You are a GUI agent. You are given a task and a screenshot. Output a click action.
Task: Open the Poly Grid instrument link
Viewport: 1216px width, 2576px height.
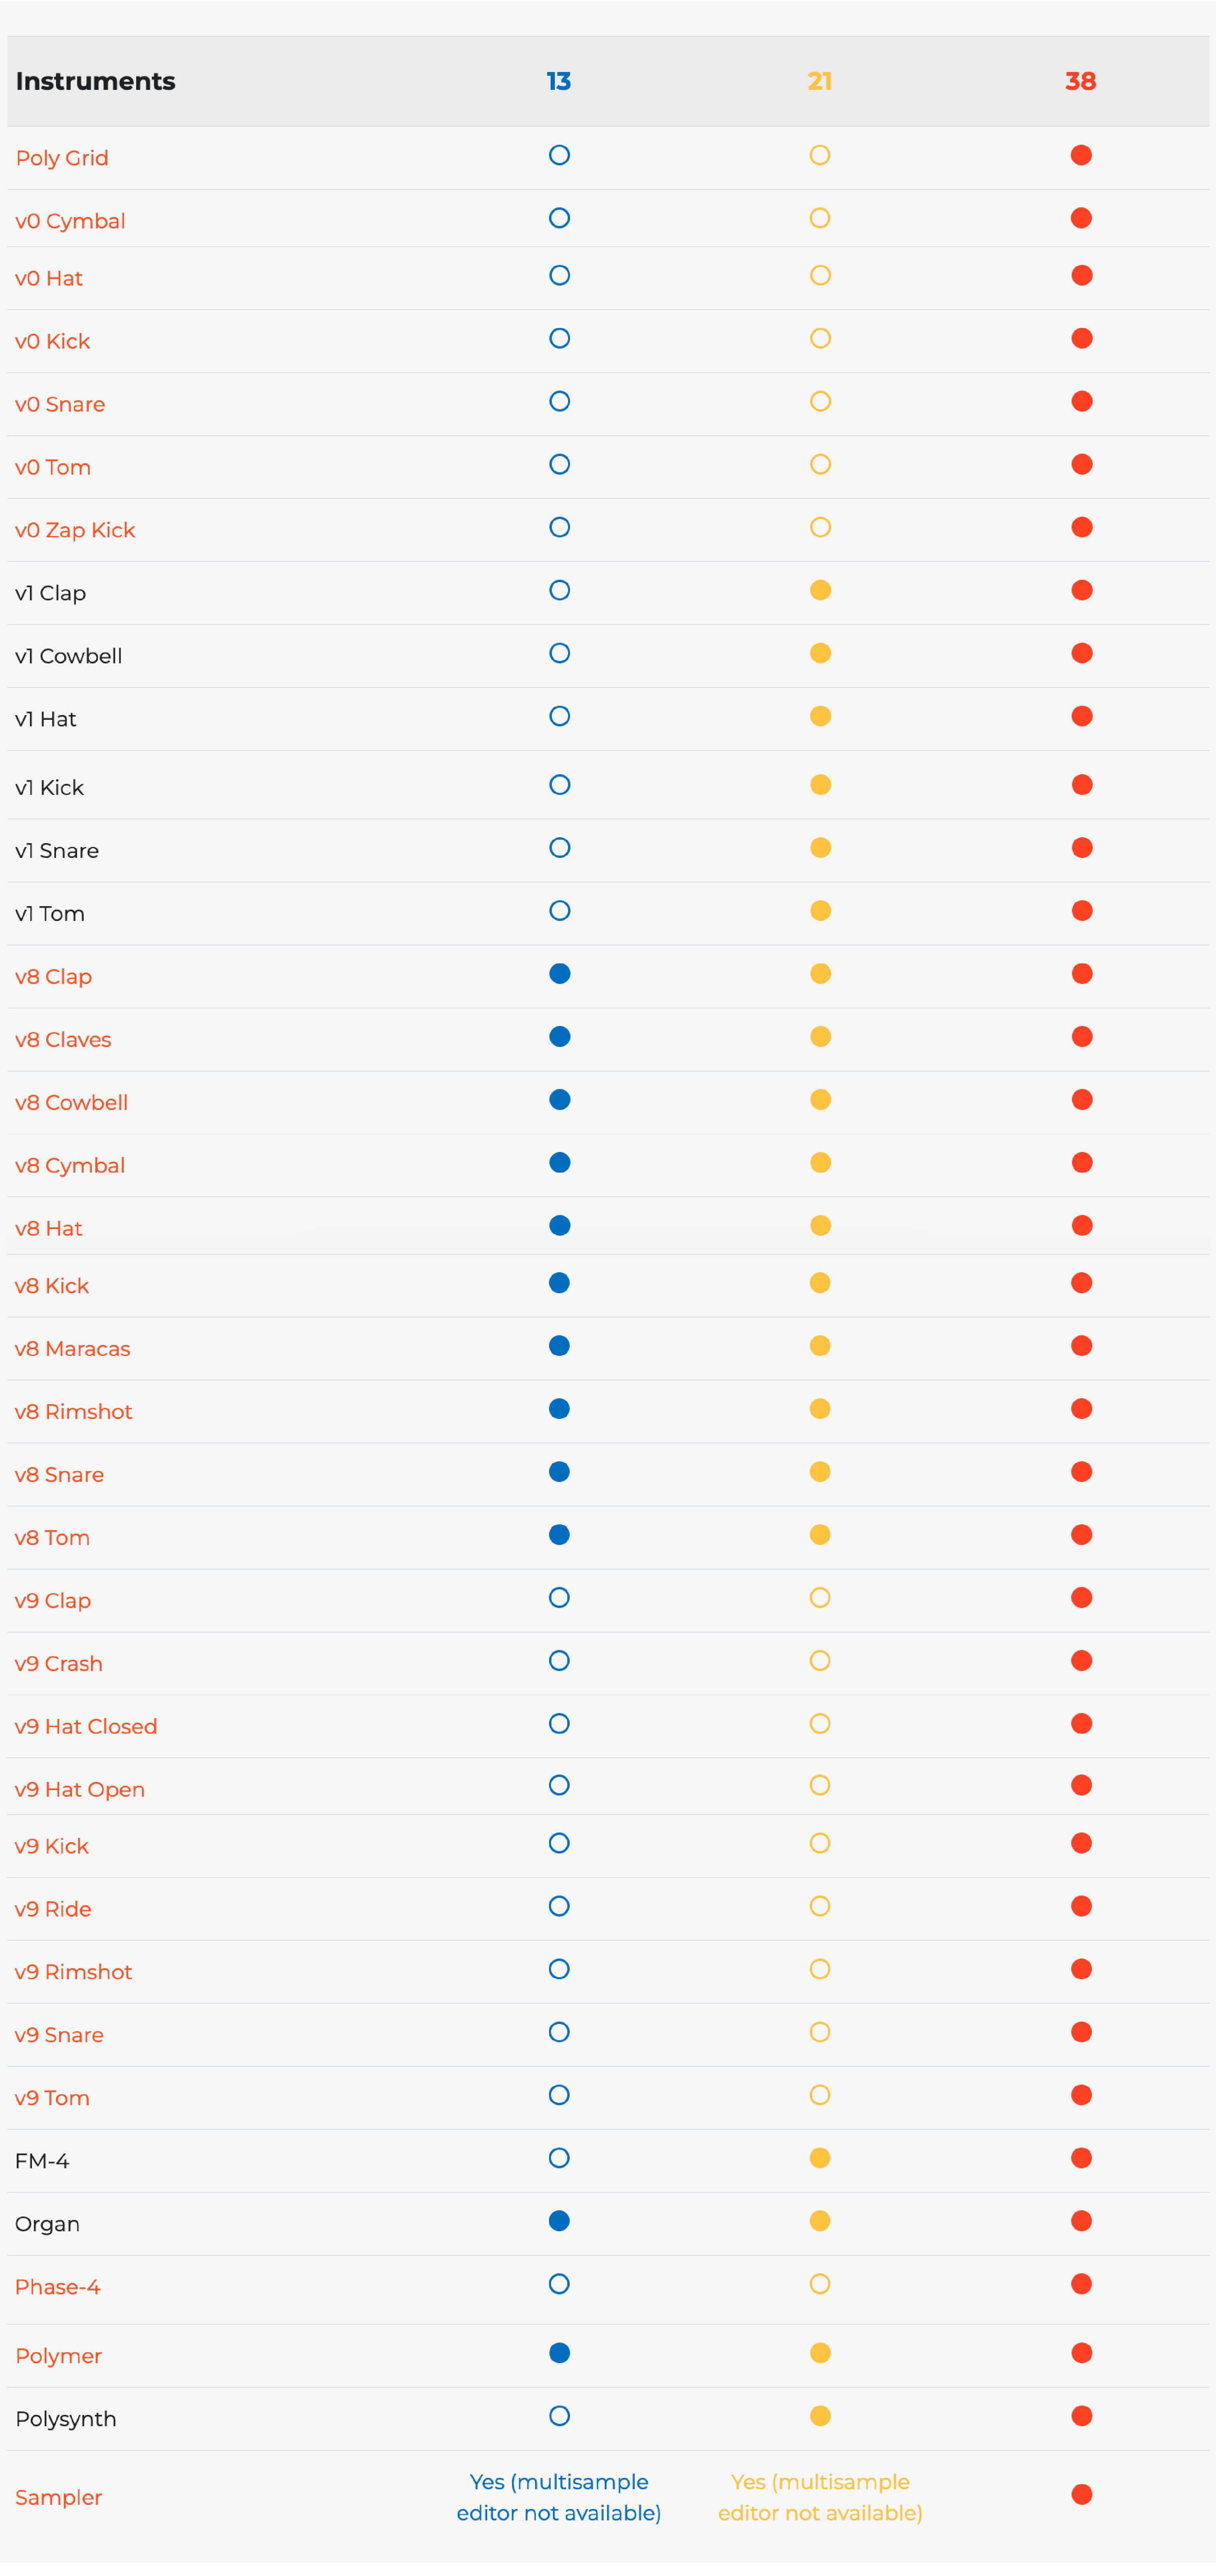62,158
